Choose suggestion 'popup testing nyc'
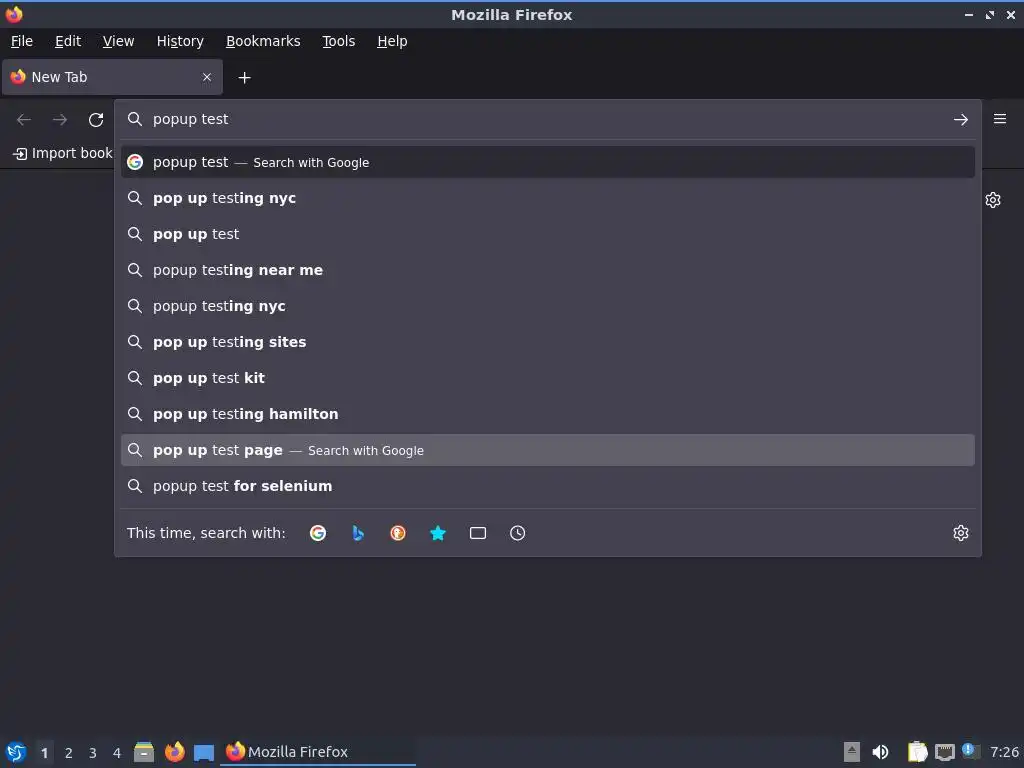 (x=548, y=306)
